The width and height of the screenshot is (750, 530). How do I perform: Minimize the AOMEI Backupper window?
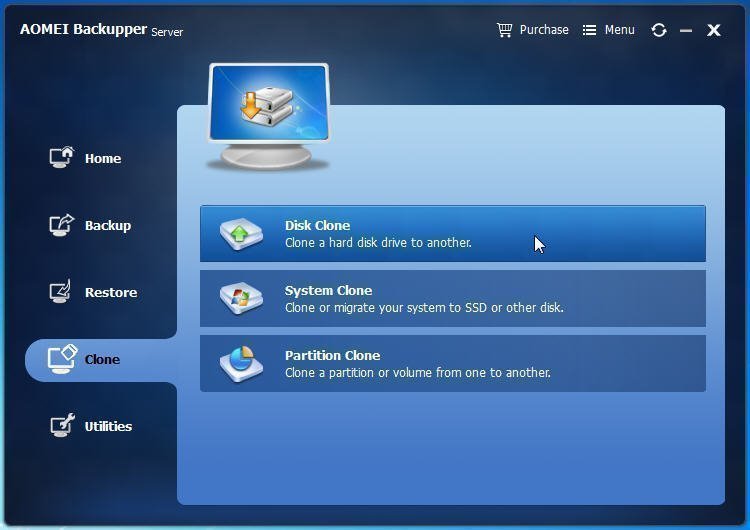(686, 31)
